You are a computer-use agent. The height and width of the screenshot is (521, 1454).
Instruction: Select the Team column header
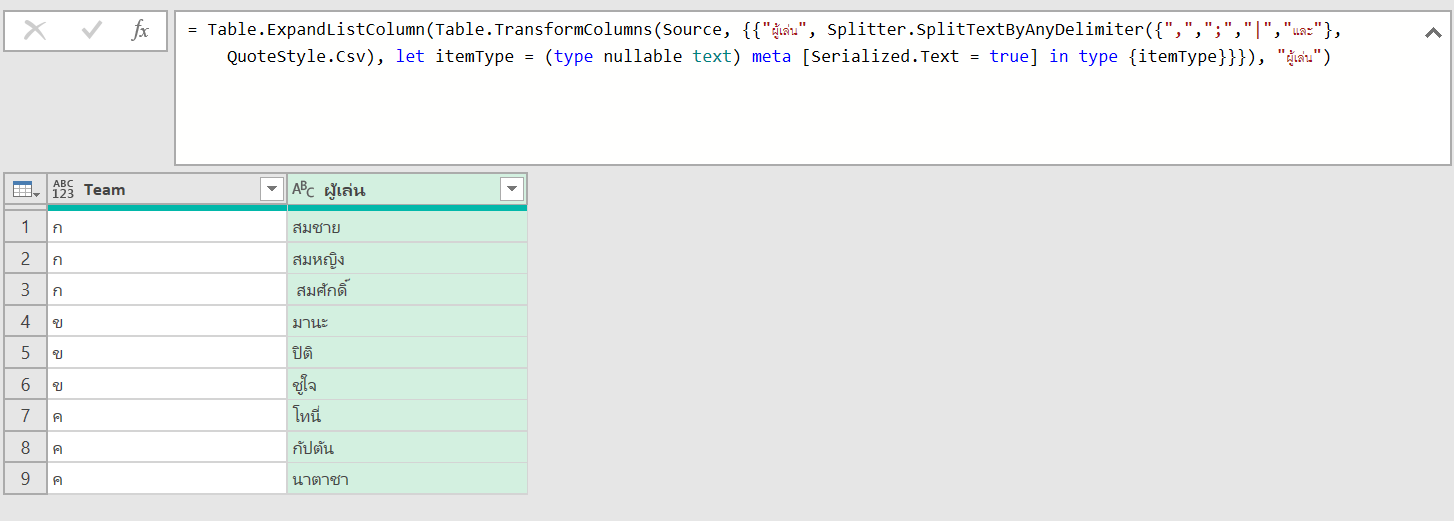pyautogui.click(x=167, y=189)
